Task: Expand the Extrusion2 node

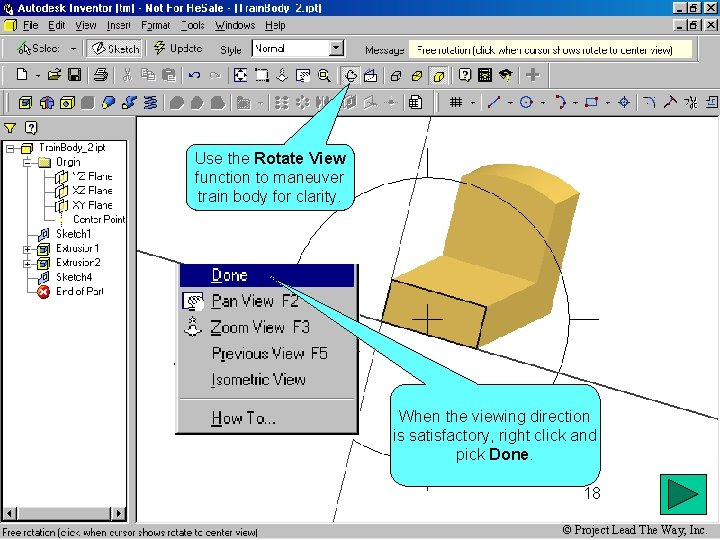Action: pyautogui.click(x=27, y=264)
